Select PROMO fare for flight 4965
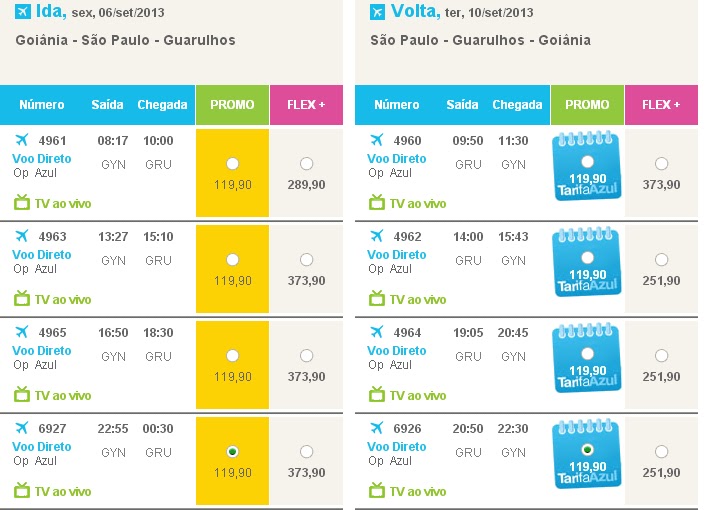Screen dimensions: 705x510 233,355
